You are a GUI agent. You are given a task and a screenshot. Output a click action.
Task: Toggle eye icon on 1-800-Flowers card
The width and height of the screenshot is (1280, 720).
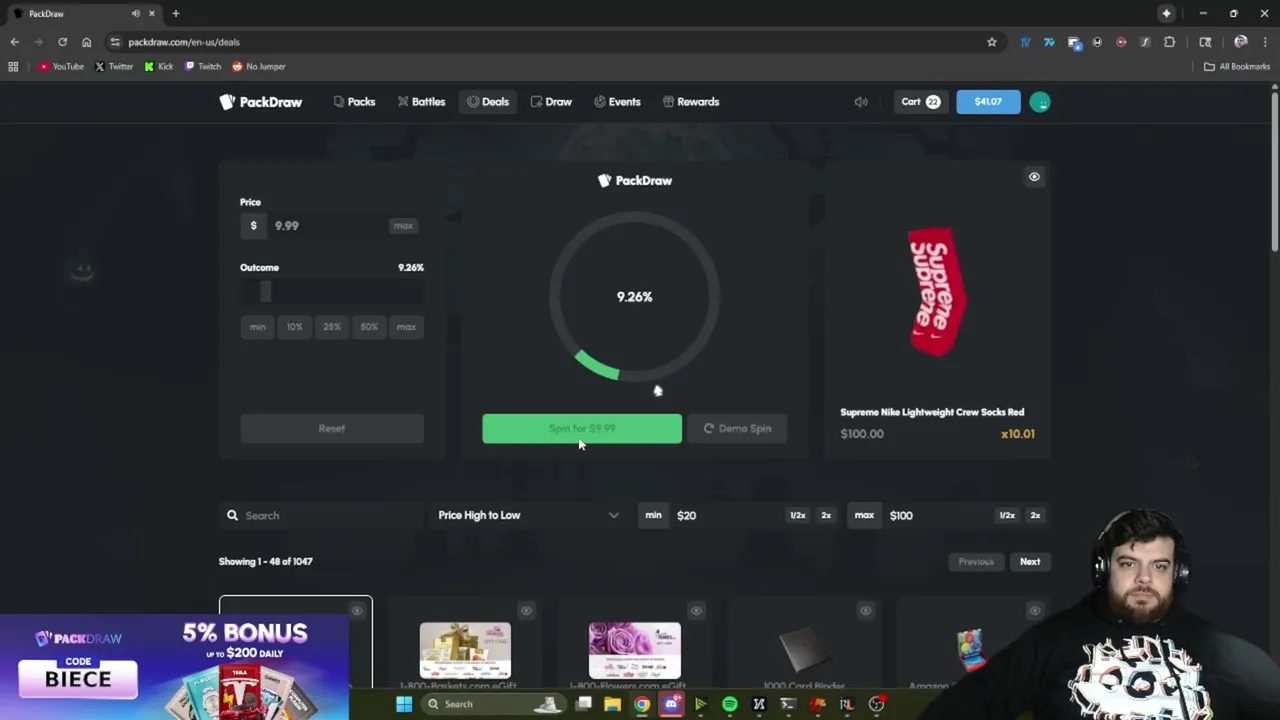click(x=696, y=611)
